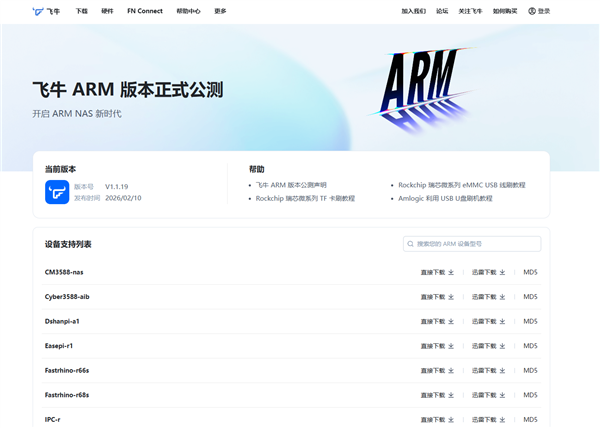The height and width of the screenshot is (428, 600).
Task: Click Xunlei download arrow icon for IPC-r
Action: pyautogui.click(x=502, y=420)
